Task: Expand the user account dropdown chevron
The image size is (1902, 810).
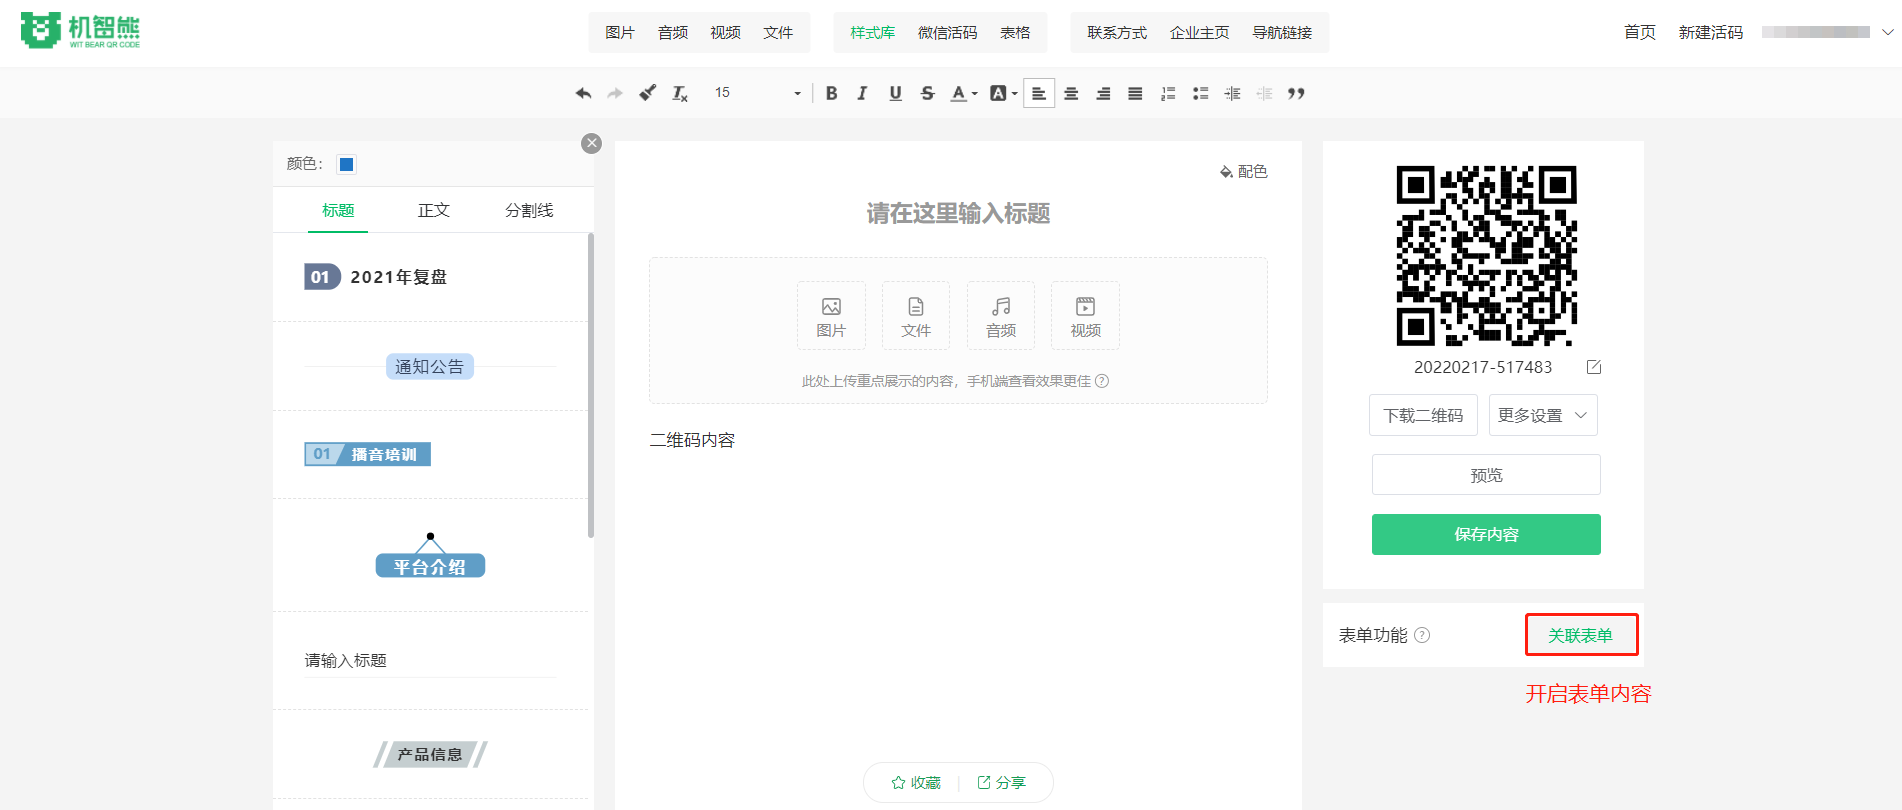Action: coord(1888,32)
